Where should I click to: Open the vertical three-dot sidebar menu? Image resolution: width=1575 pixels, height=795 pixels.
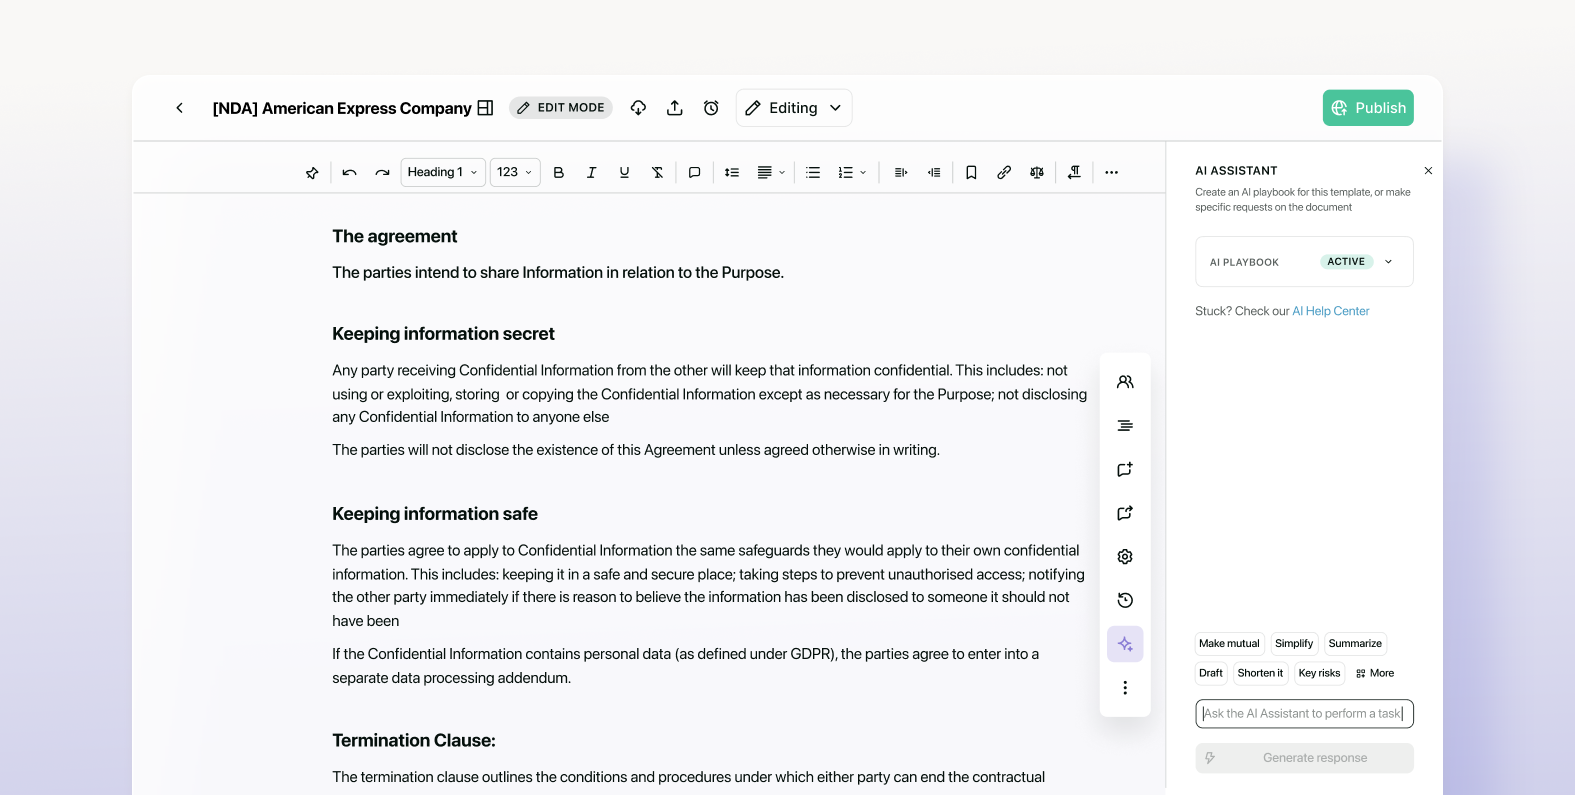point(1125,688)
